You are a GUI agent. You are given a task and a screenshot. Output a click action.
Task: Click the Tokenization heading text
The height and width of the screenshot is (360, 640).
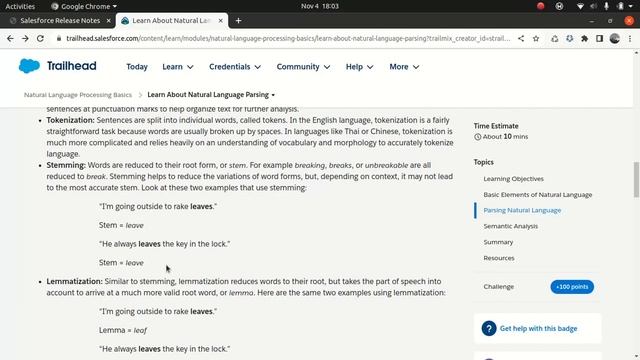pos(70,120)
